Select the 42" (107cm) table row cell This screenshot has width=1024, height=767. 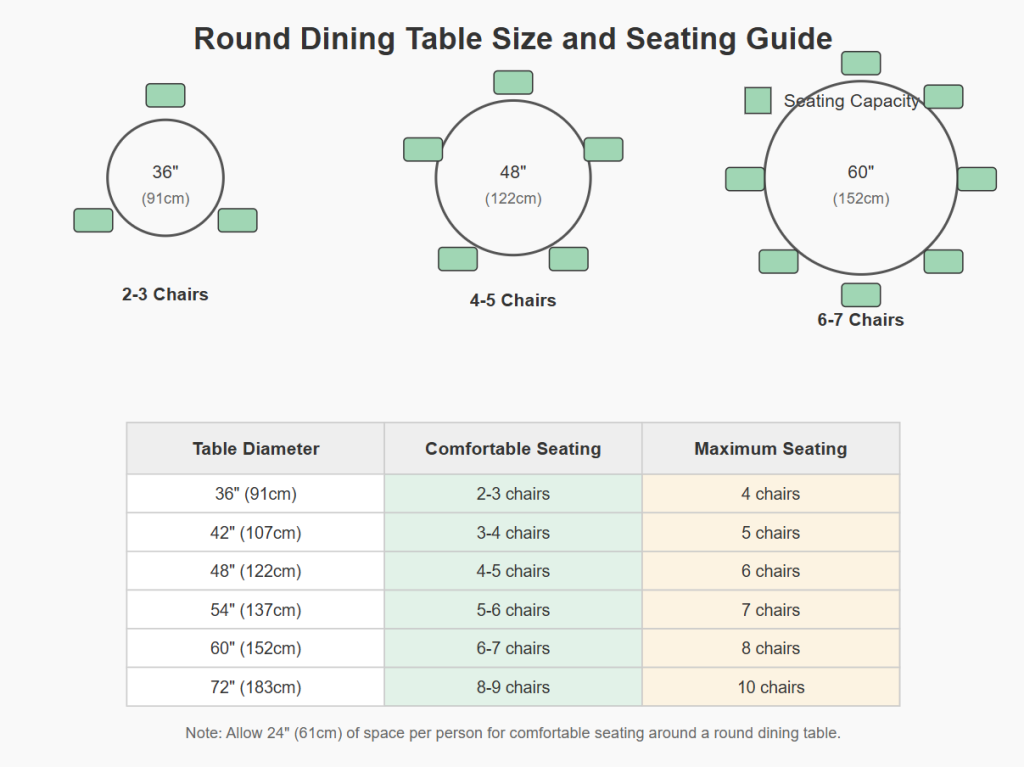point(256,533)
